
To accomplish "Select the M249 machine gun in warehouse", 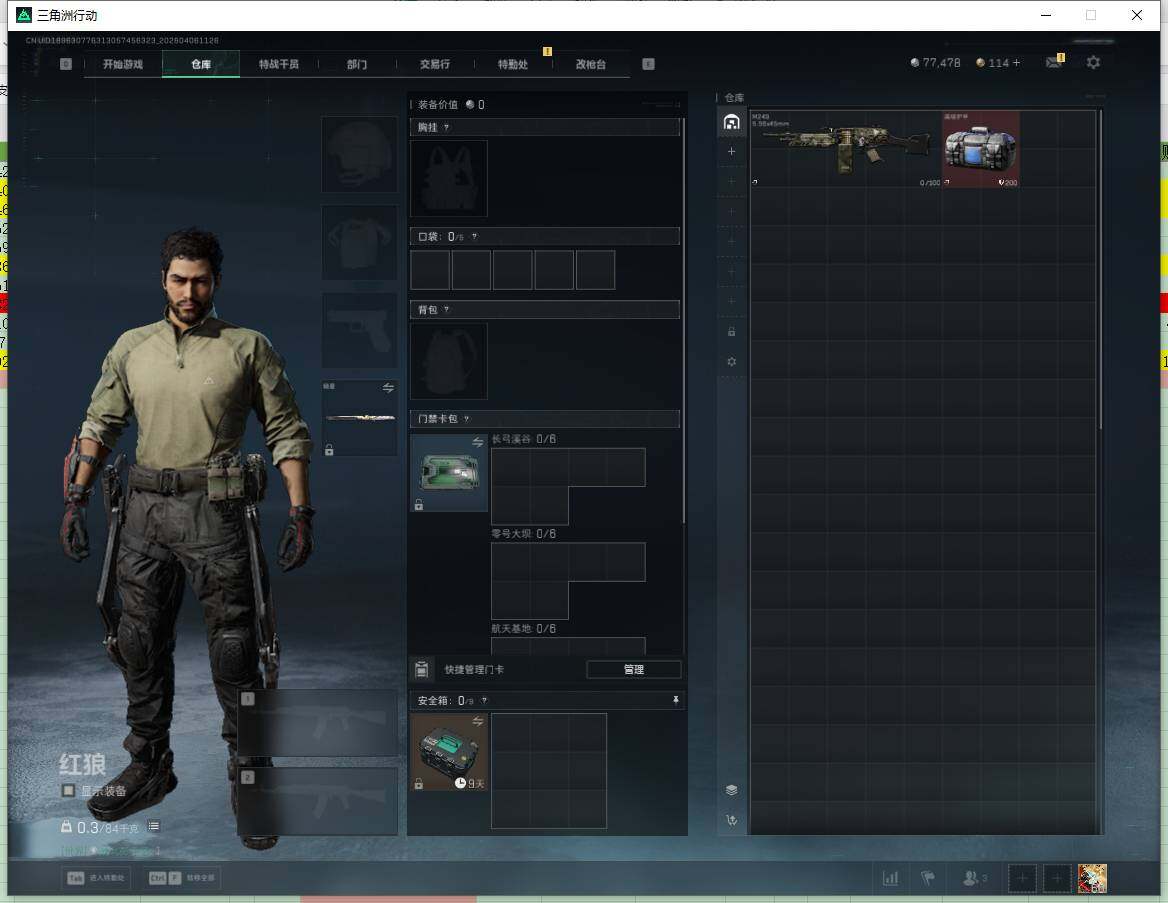I will [845, 148].
